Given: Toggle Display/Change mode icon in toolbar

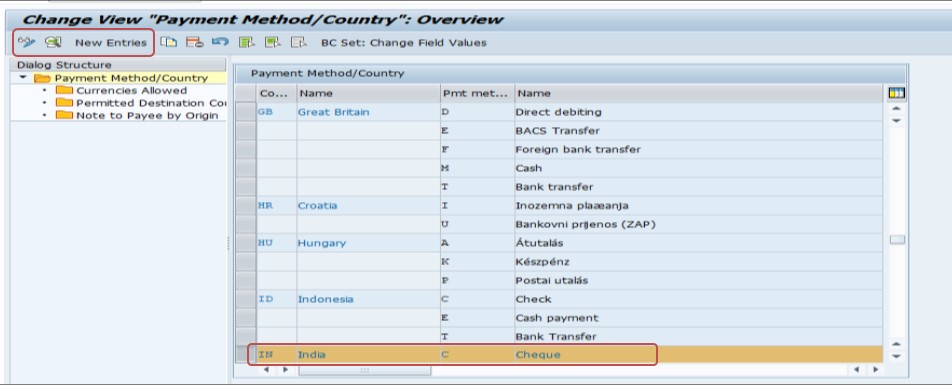Looking at the screenshot, I should (x=26, y=43).
